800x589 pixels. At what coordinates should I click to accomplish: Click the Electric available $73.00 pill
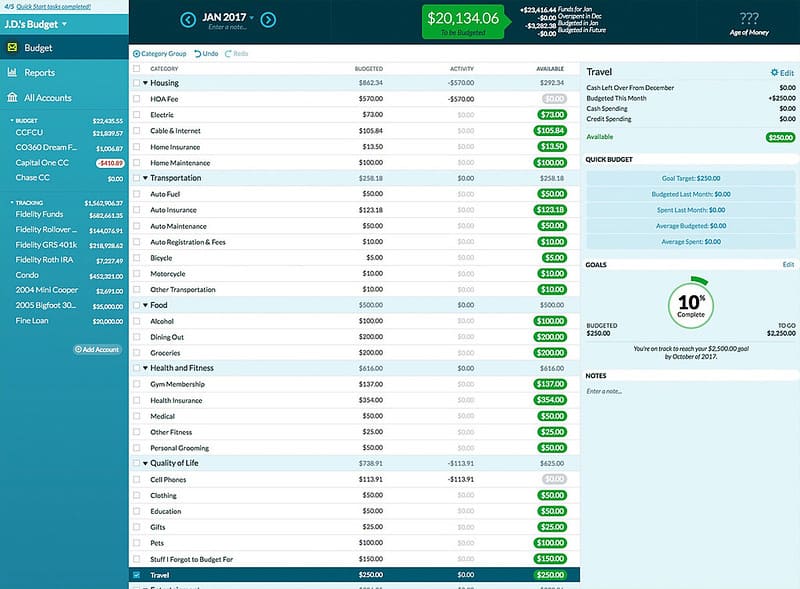[x=552, y=115]
